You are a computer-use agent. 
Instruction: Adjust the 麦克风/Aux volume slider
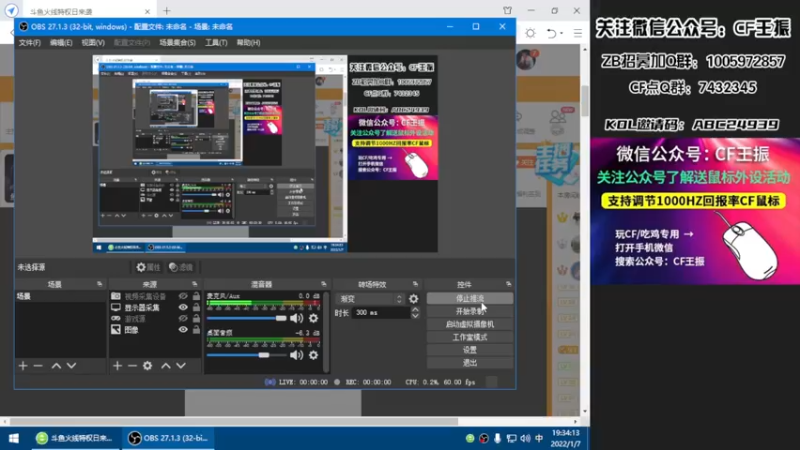[247, 318]
